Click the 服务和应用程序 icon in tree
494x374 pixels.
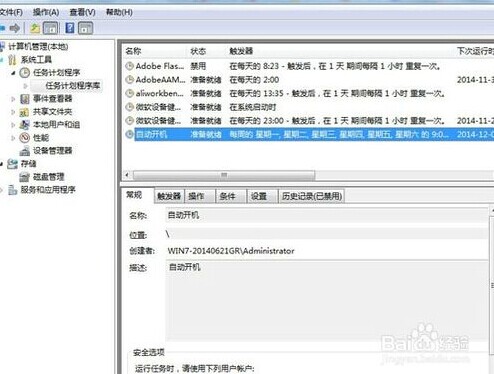tap(13, 190)
